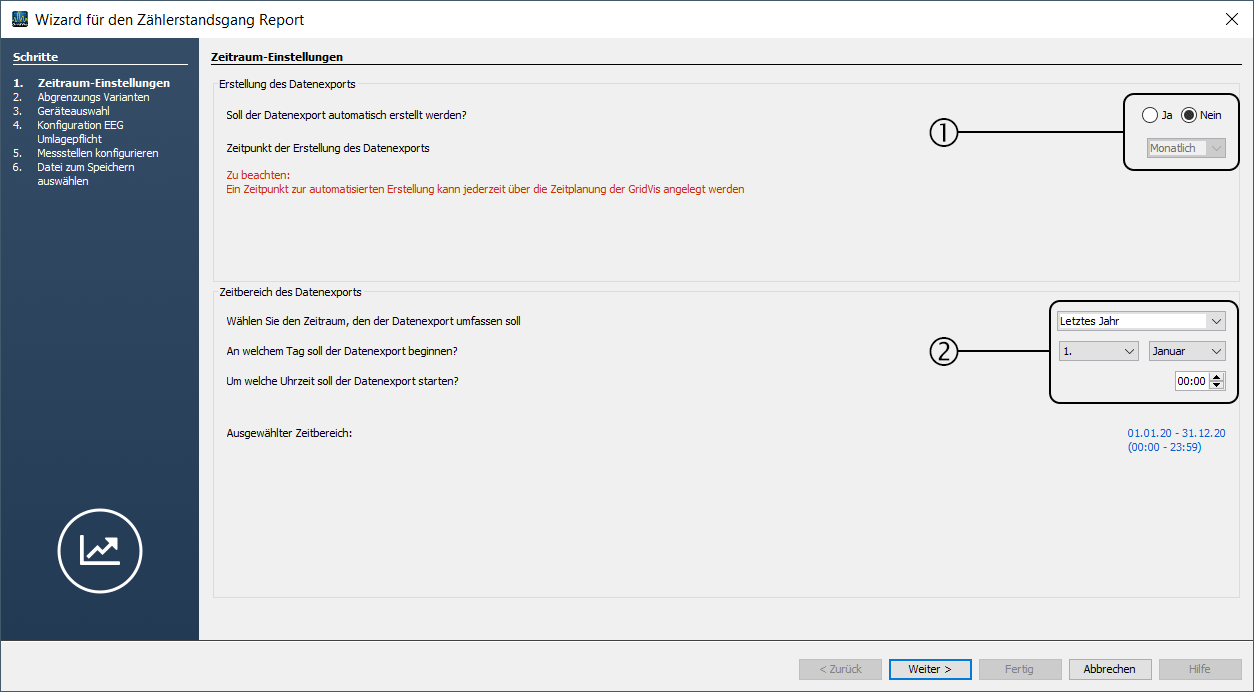
Task: Increase the start time with the up arrow
Action: tap(1217, 376)
